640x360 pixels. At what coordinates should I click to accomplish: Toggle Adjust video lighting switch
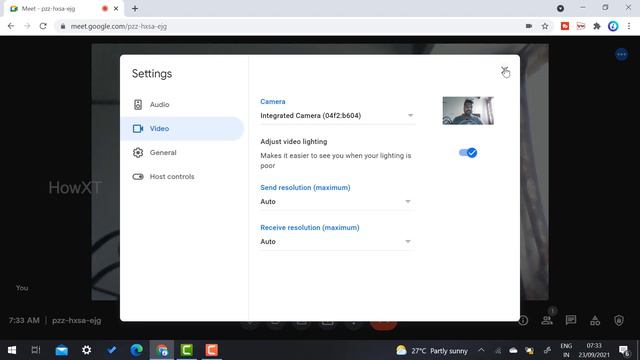tap(468, 153)
